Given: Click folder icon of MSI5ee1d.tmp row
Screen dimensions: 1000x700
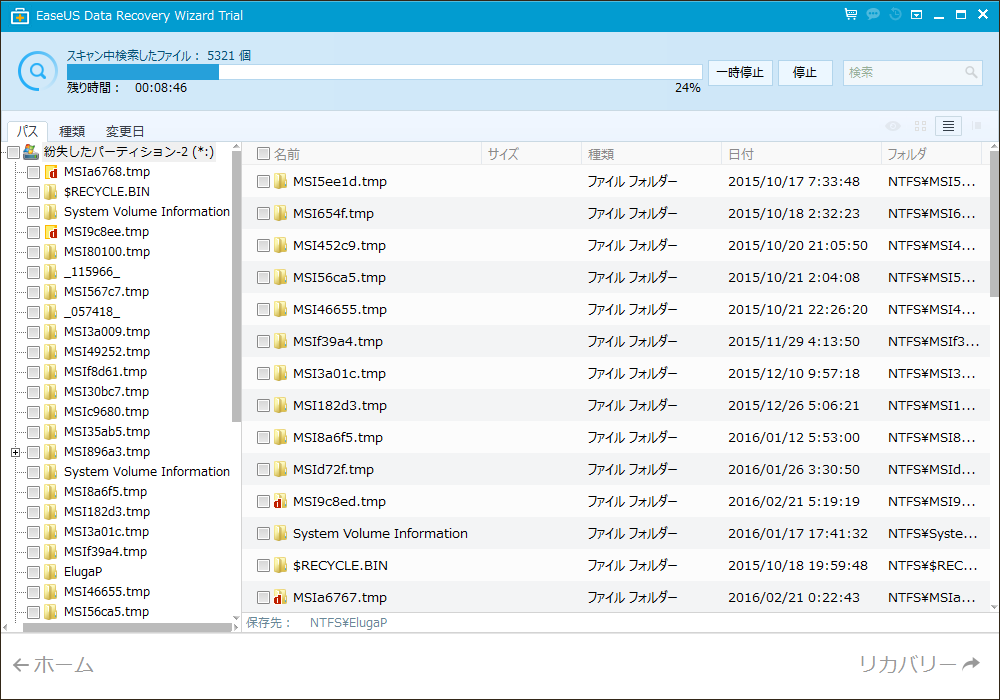Looking at the screenshot, I should coord(280,181).
